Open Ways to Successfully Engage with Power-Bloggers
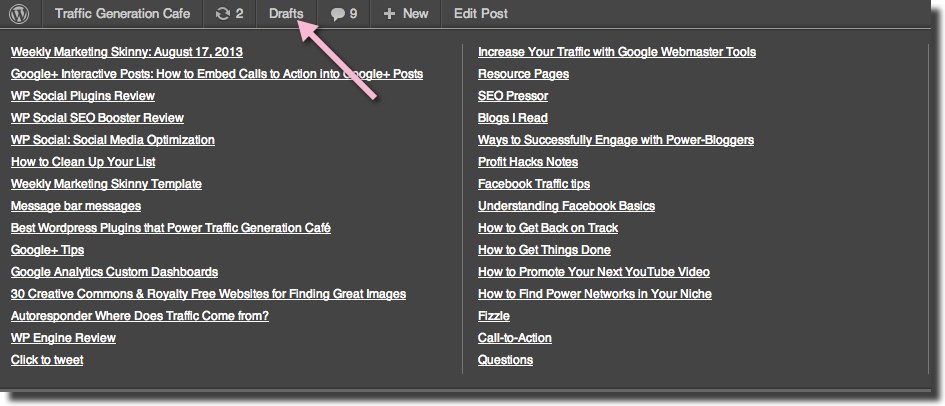This screenshot has height=406, width=945. 616,140
